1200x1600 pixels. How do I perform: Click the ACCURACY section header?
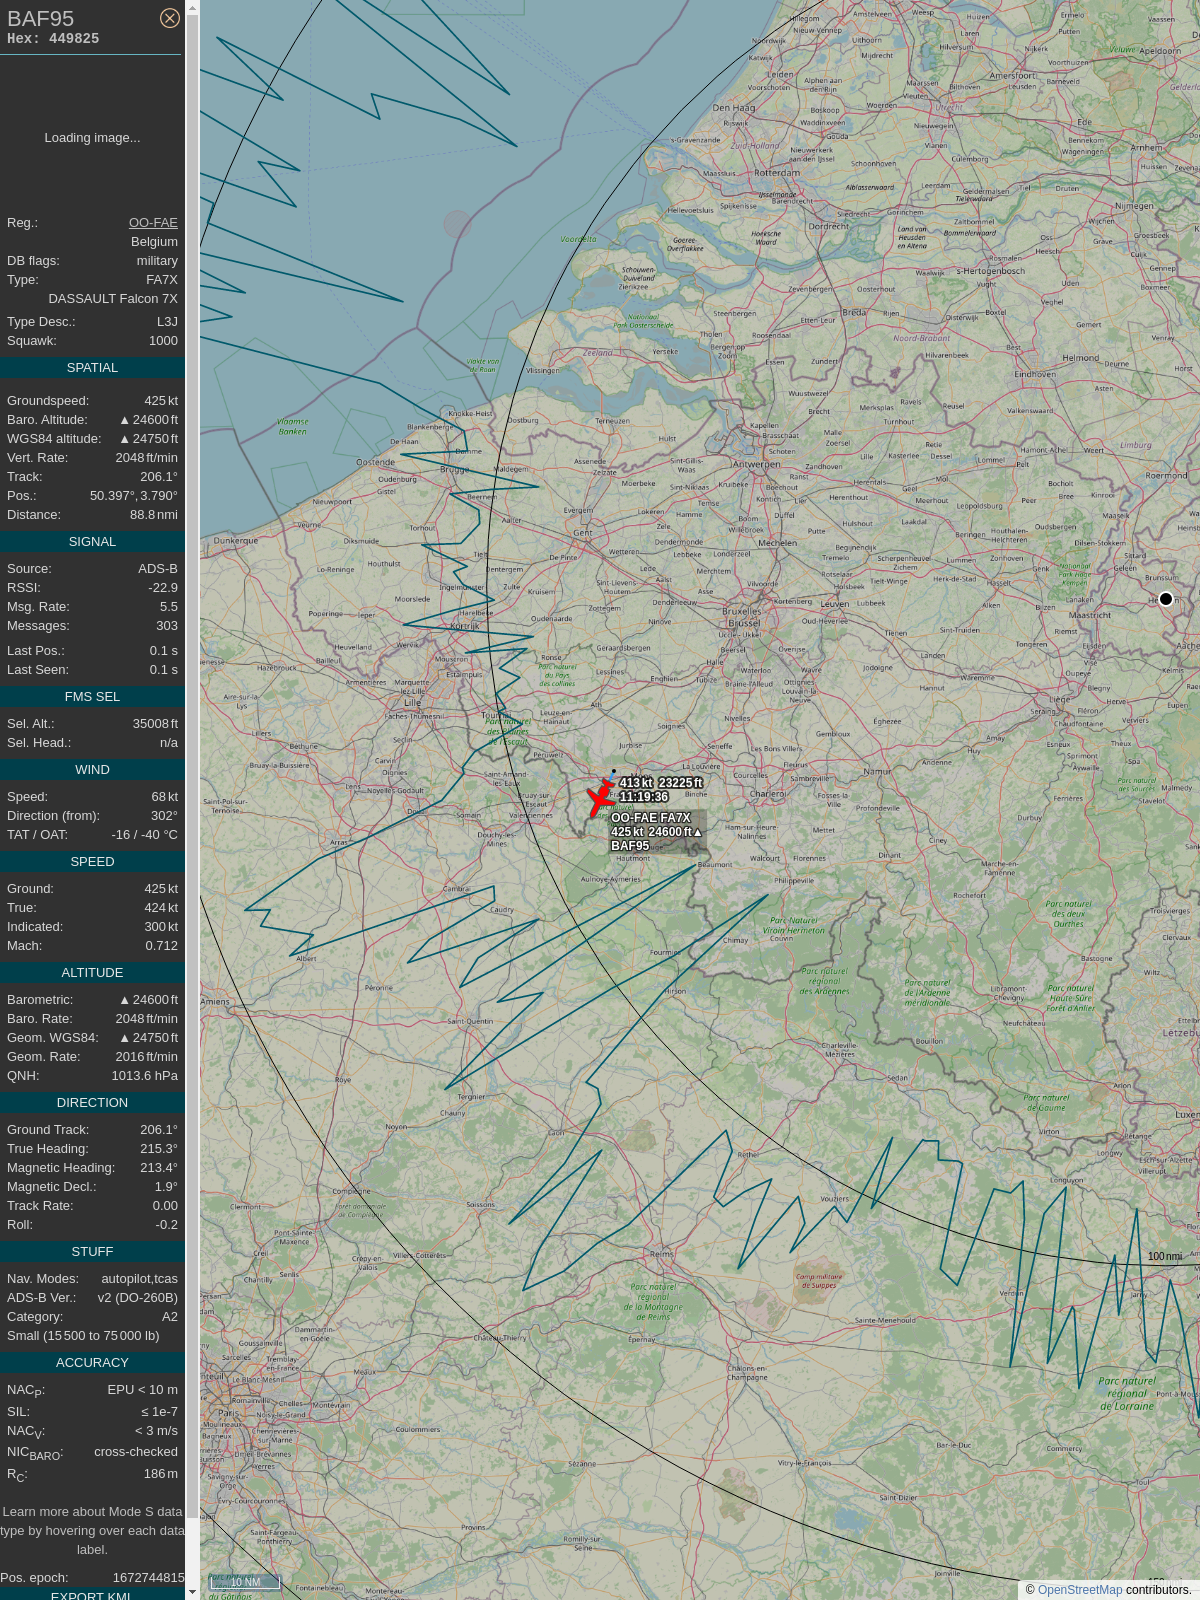(92, 1363)
